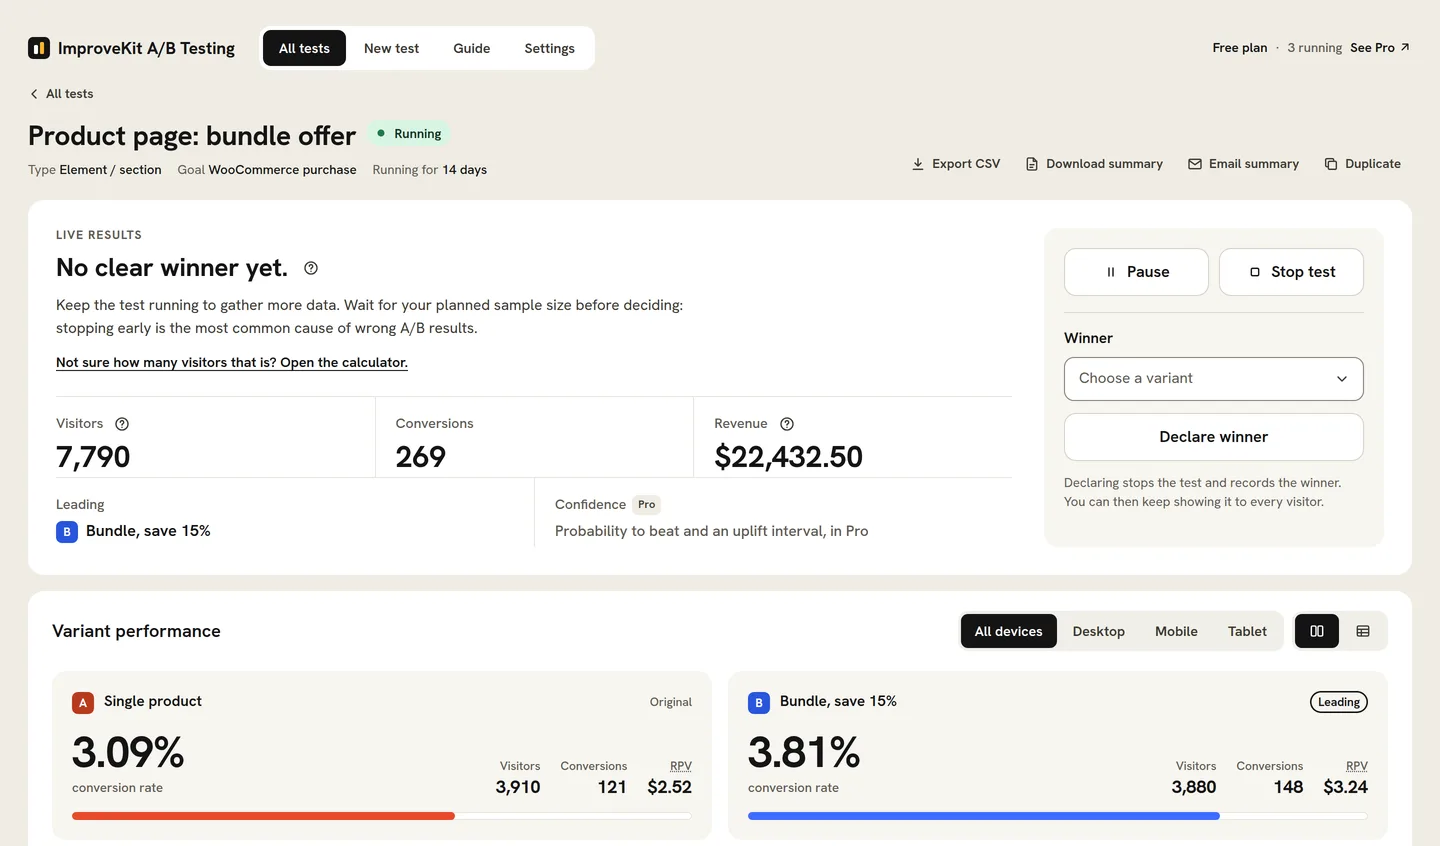Filter results by Desktop

point(1099,631)
